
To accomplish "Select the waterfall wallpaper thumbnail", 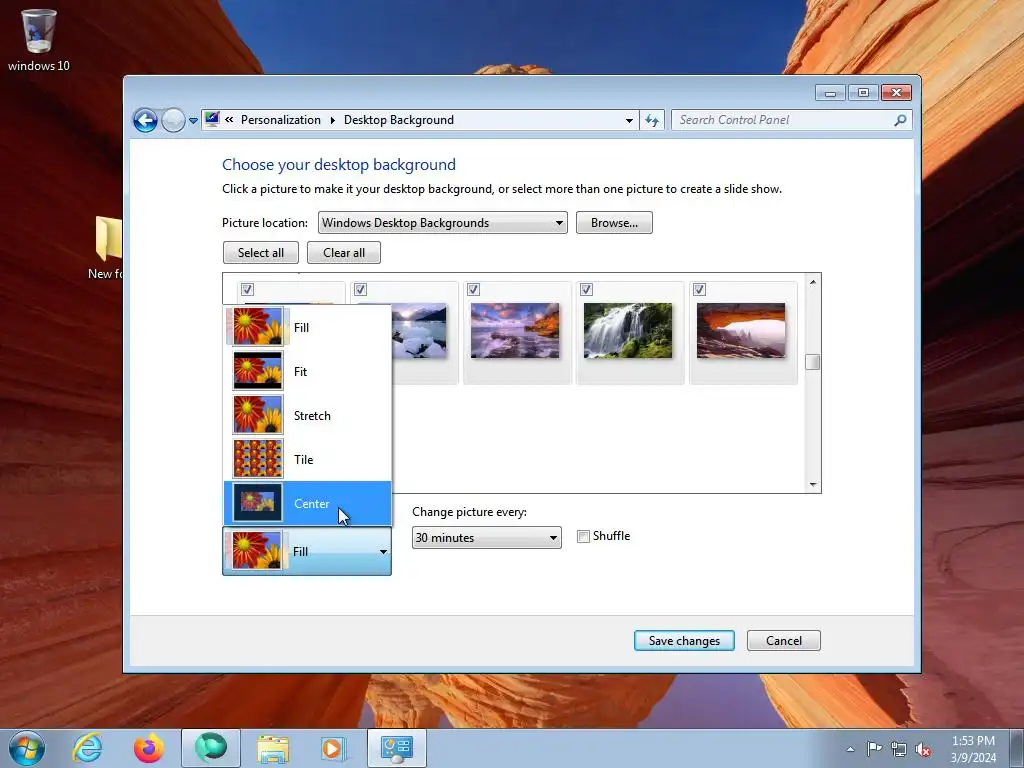I will [628, 330].
